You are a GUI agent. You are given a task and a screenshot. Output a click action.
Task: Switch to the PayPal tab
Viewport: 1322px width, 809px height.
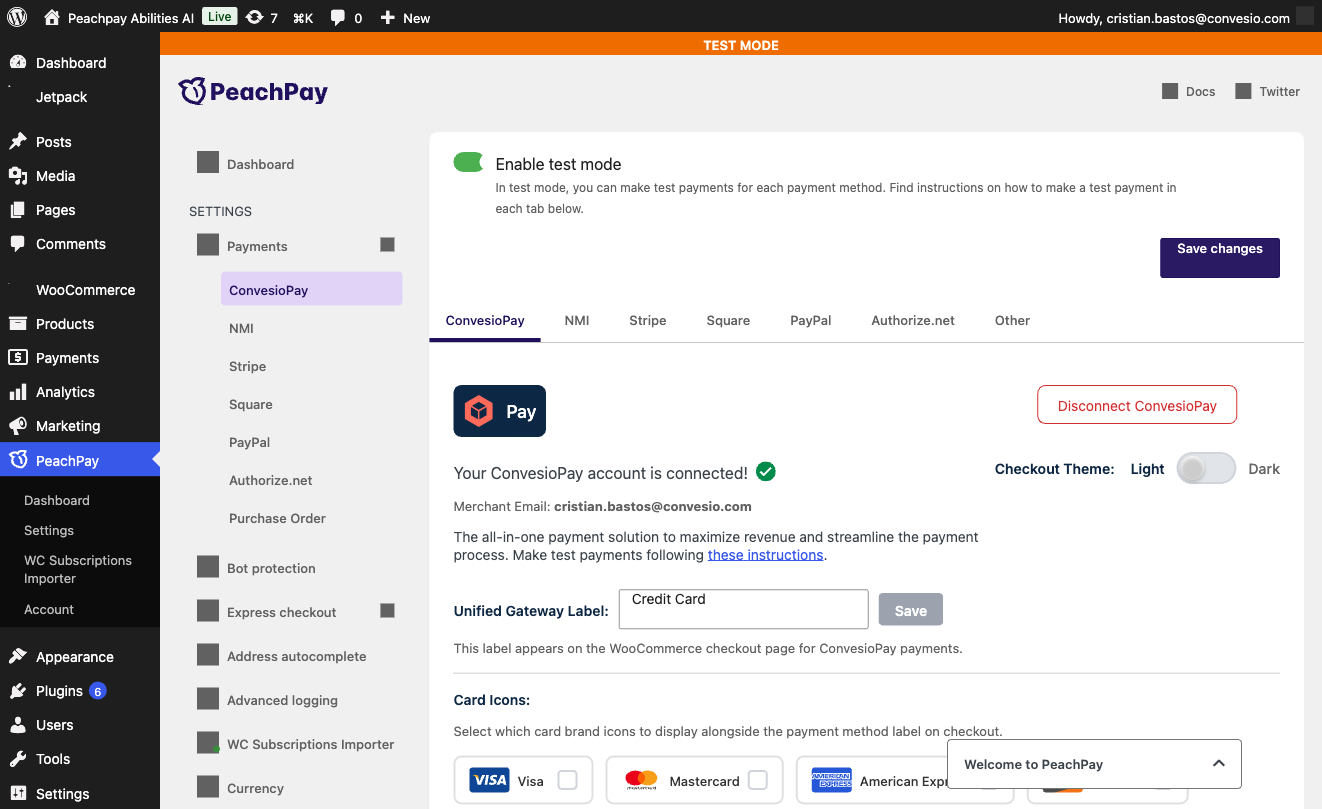(x=811, y=320)
